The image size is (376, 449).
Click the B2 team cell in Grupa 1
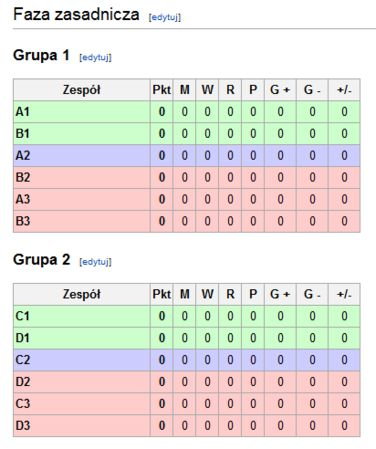(82, 177)
